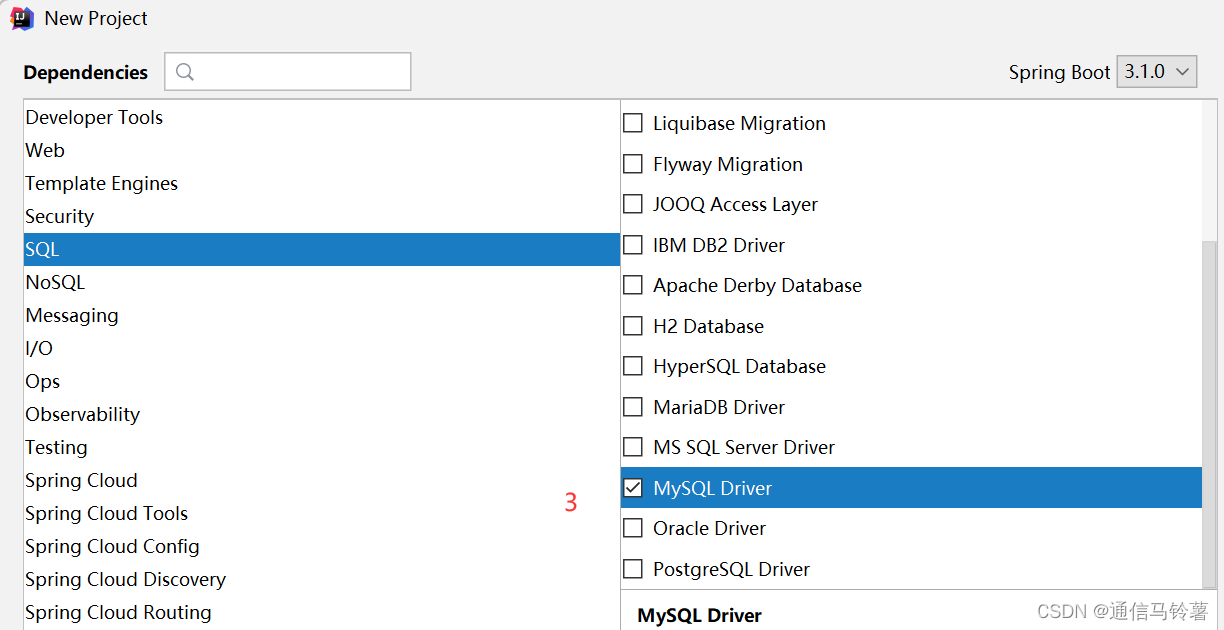The image size is (1224, 630).
Task: Check the Liquibase Migration checkbox
Action: (x=633, y=123)
